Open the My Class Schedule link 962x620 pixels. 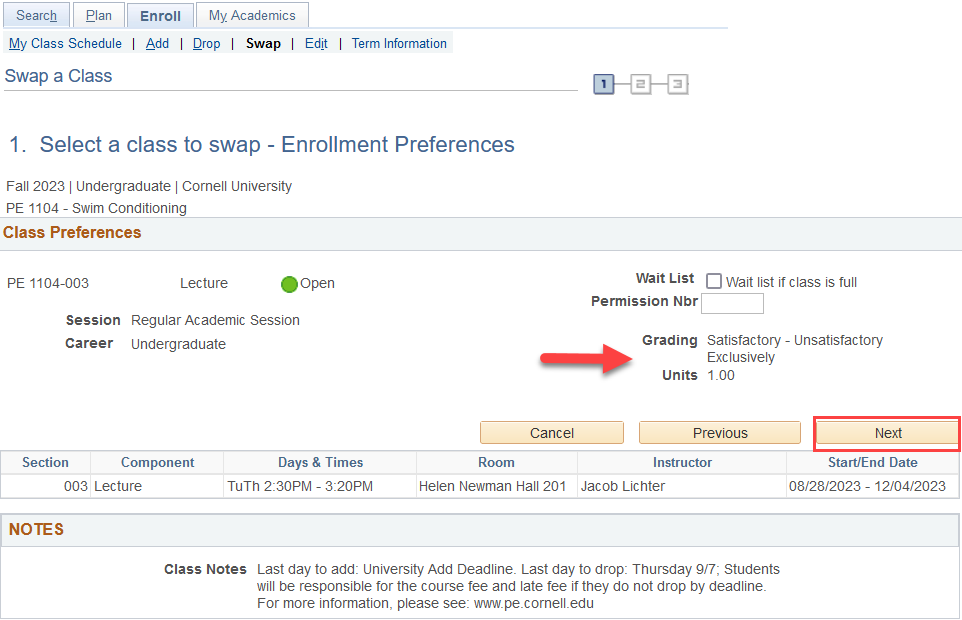pyautogui.click(x=65, y=43)
